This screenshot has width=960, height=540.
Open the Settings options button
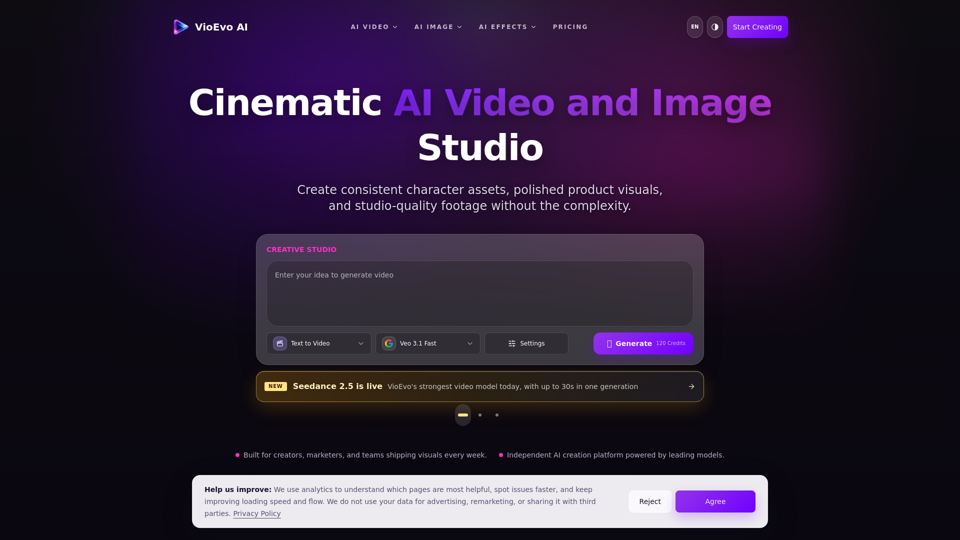click(x=527, y=343)
